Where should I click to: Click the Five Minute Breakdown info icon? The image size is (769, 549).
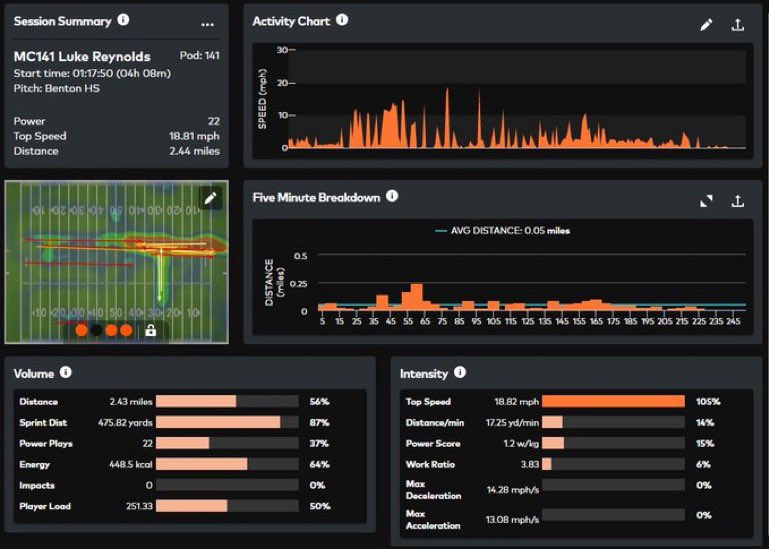[392, 196]
